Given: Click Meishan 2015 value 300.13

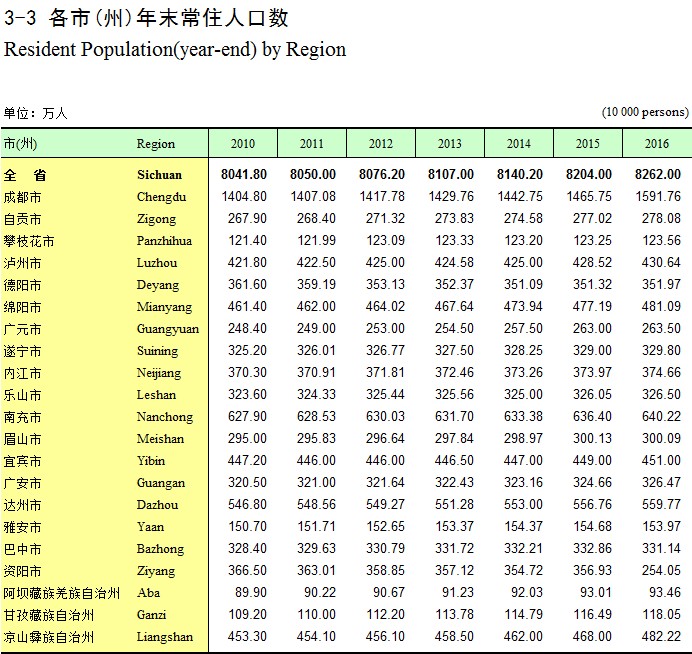Looking at the screenshot, I should (592, 439).
